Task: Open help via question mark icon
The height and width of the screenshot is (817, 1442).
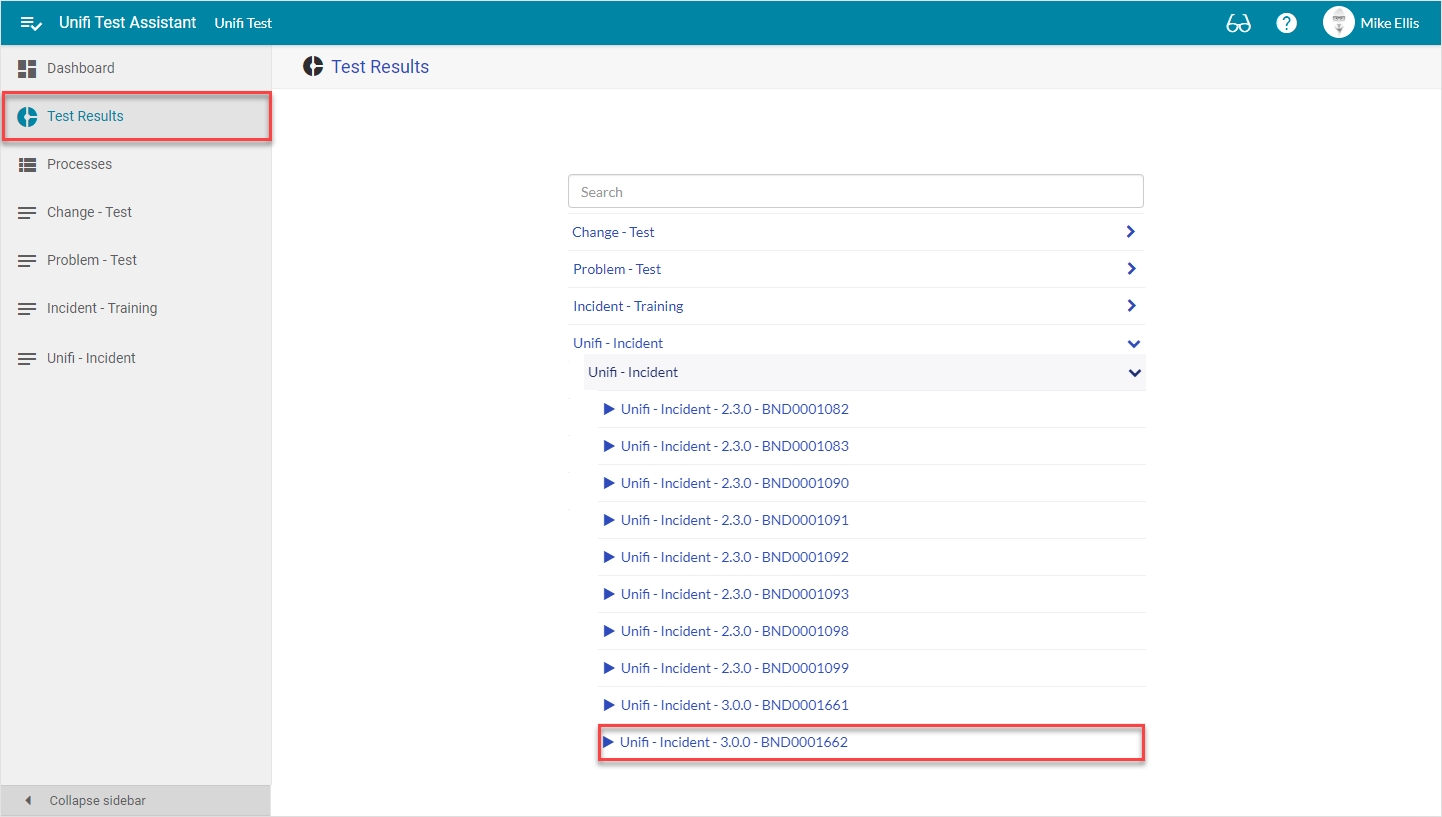Action: tap(1286, 23)
